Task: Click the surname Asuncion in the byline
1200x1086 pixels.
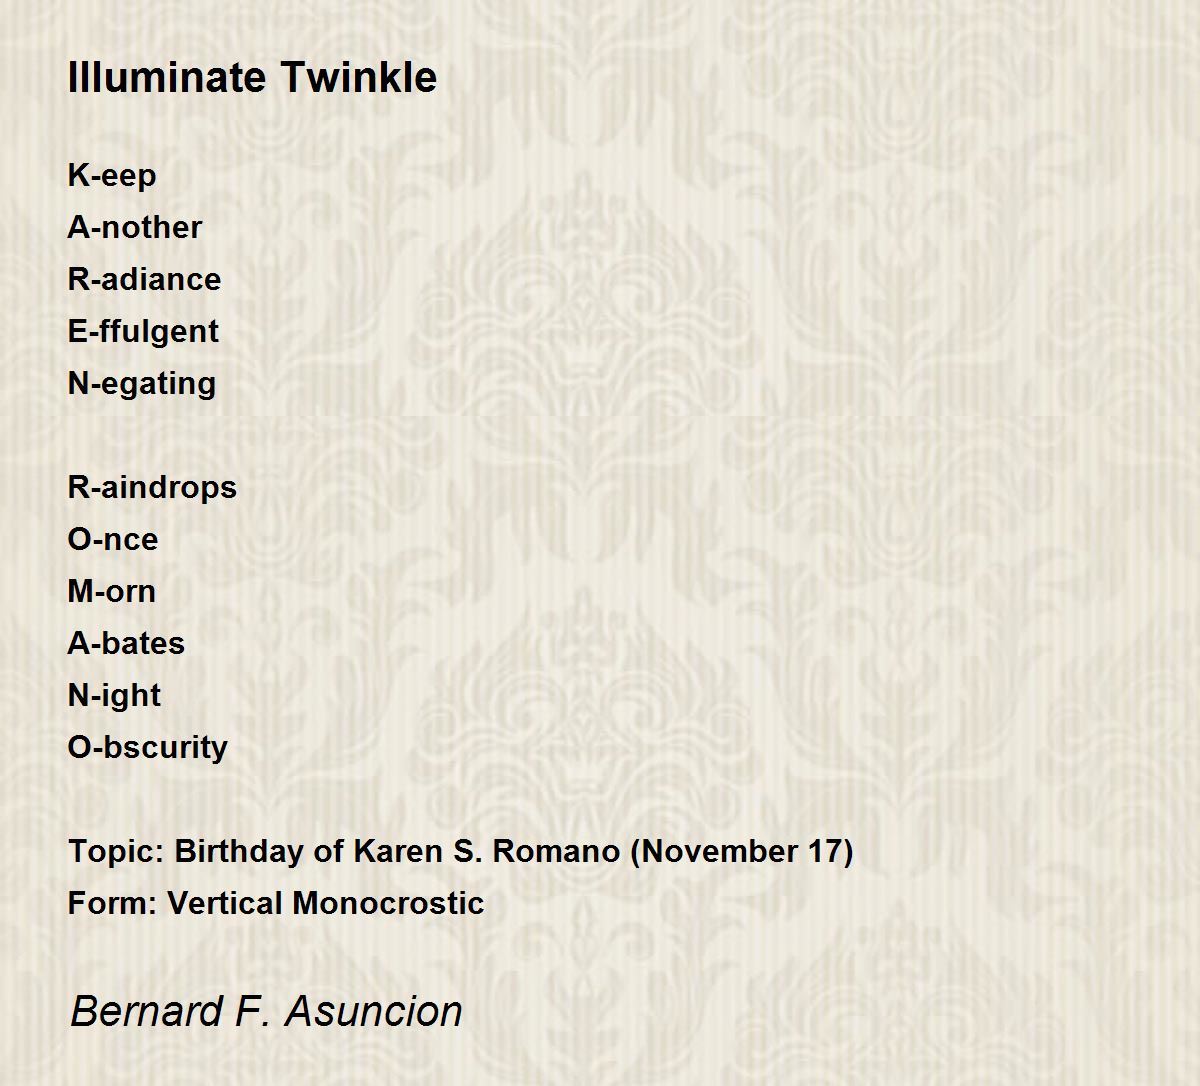Action: (374, 1011)
